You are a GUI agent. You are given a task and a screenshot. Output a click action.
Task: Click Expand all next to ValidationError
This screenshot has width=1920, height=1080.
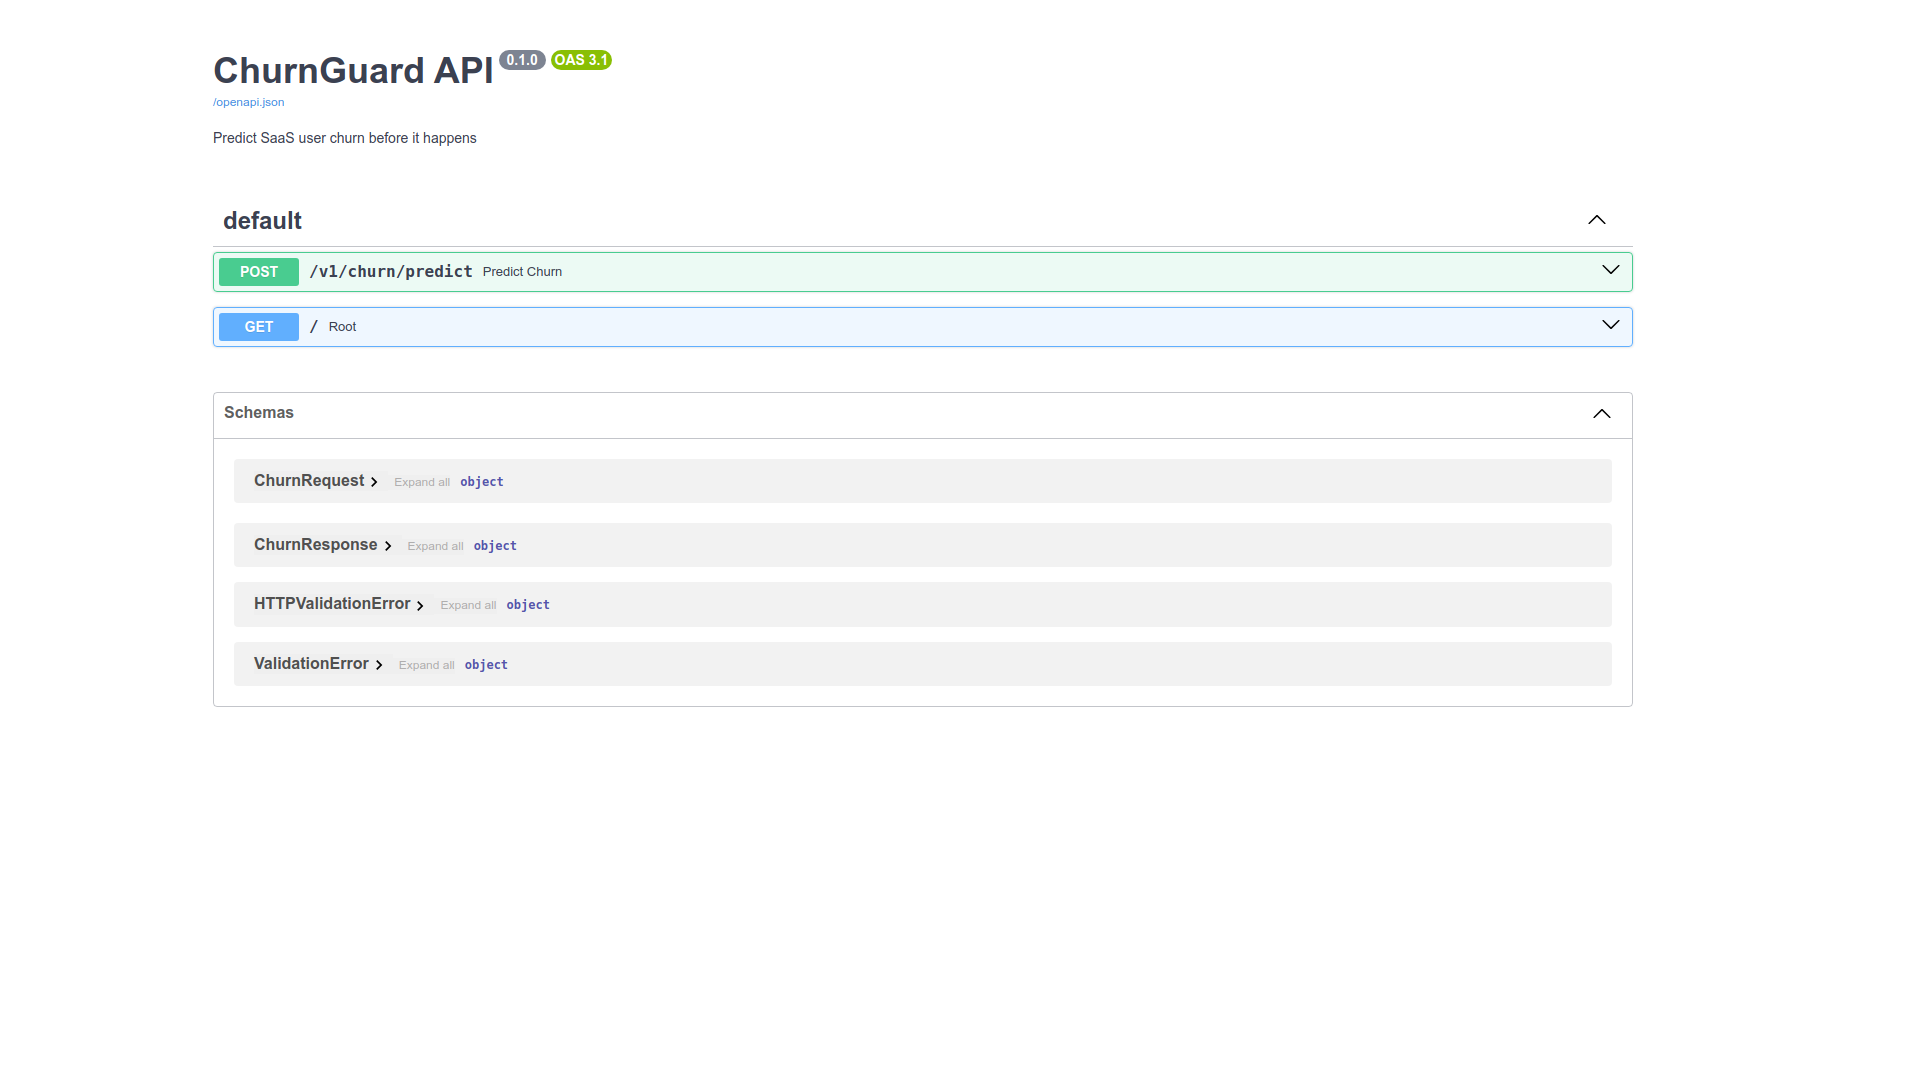click(x=426, y=665)
